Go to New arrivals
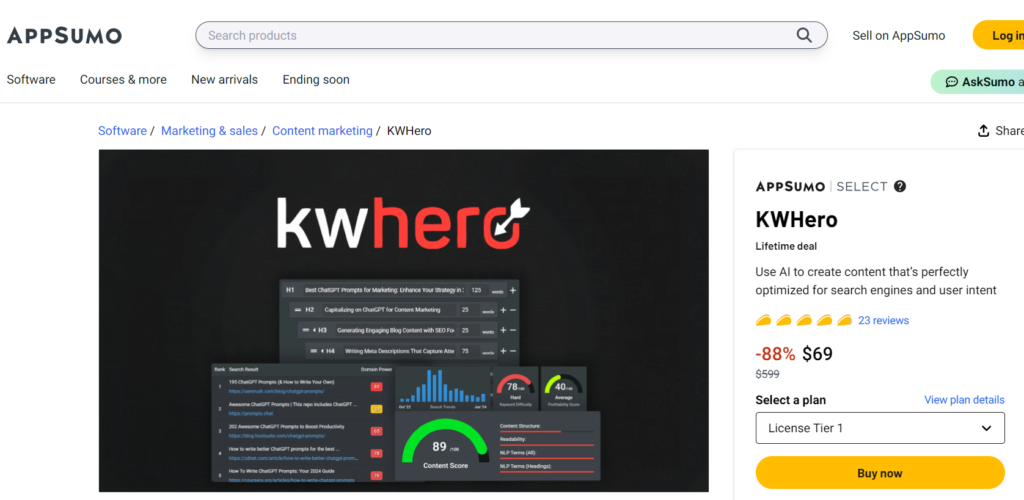This screenshot has height=500, width=1024. coord(224,80)
